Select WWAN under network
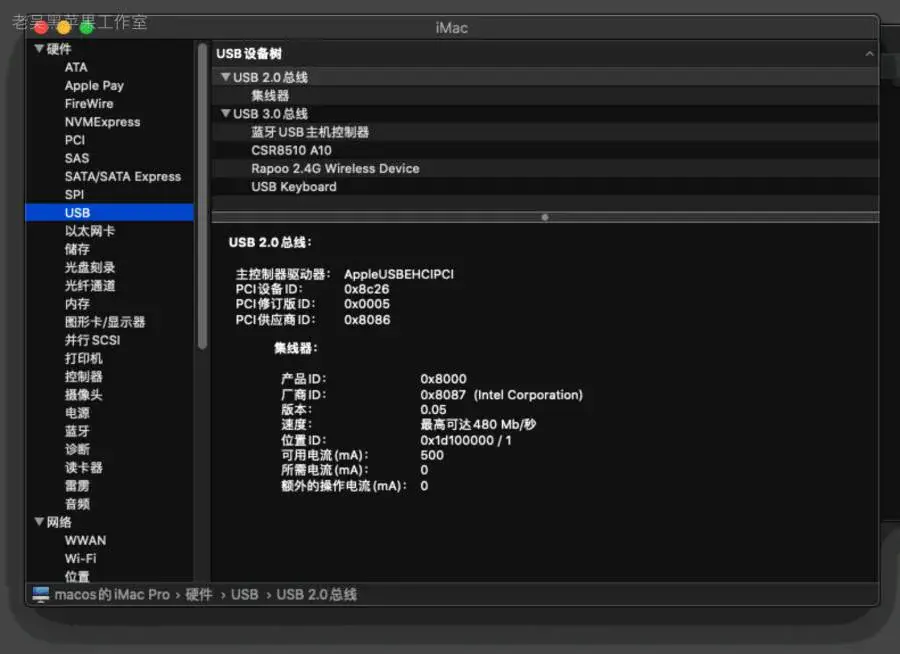The height and width of the screenshot is (654, 900). (85, 540)
